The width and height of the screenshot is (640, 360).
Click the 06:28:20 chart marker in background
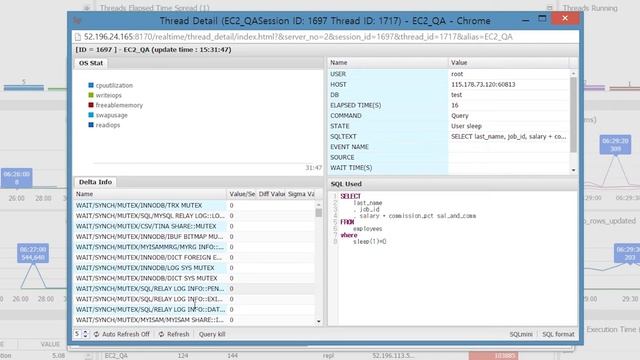[615, 144]
